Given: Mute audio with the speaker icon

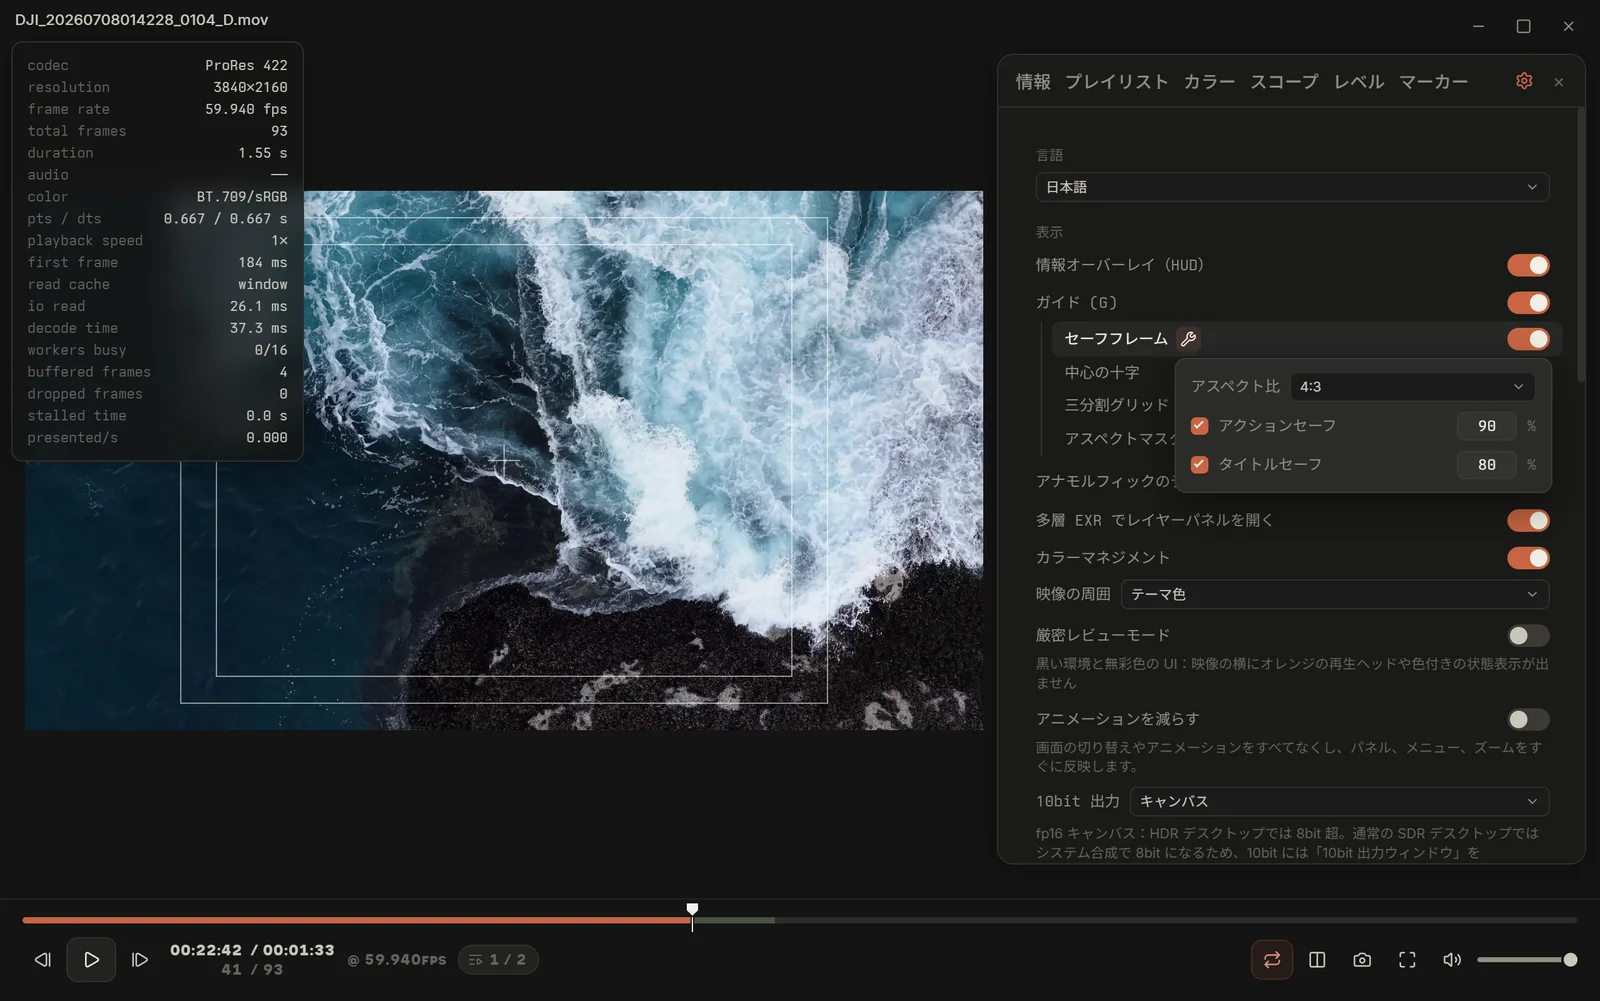Looking at the screenshot, I should 1452,960.
